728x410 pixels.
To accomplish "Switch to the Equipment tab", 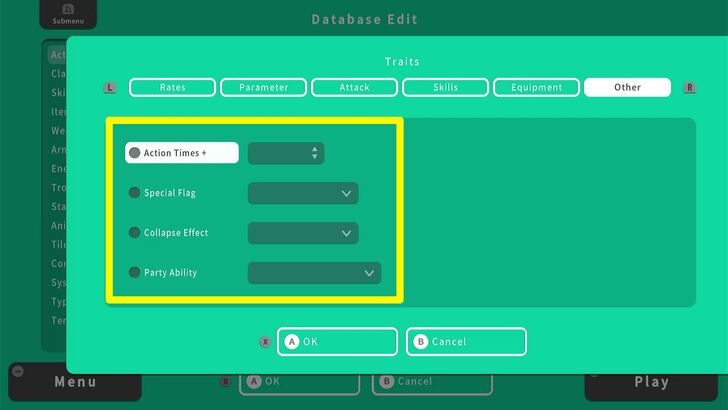I will [x=536, y=87].
